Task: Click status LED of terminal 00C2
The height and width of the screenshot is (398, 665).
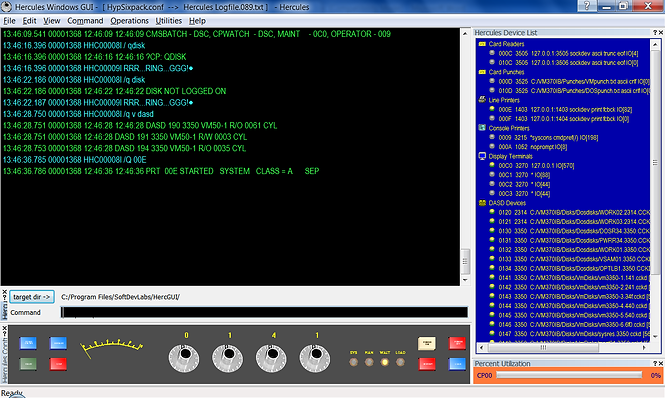Action: coord(492,184)
